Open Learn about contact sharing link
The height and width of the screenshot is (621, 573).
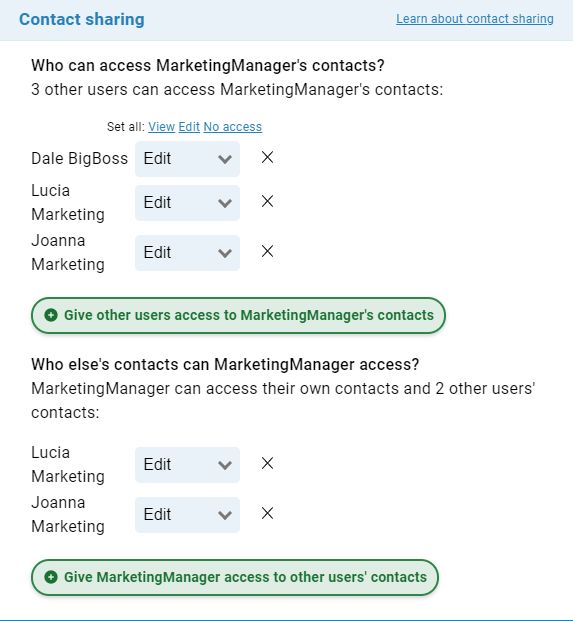(475, 19)
